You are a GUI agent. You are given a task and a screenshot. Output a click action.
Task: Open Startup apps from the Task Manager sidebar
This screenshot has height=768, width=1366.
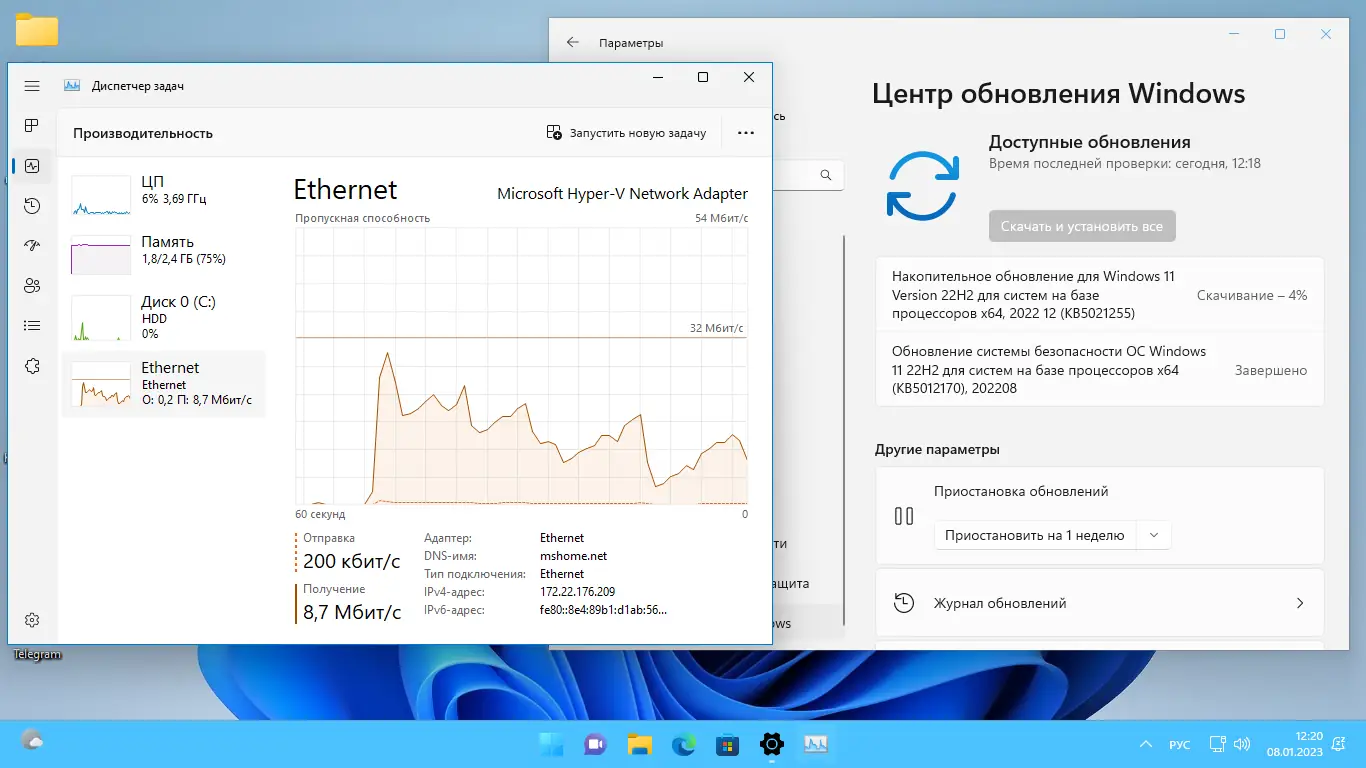[32, 246]
